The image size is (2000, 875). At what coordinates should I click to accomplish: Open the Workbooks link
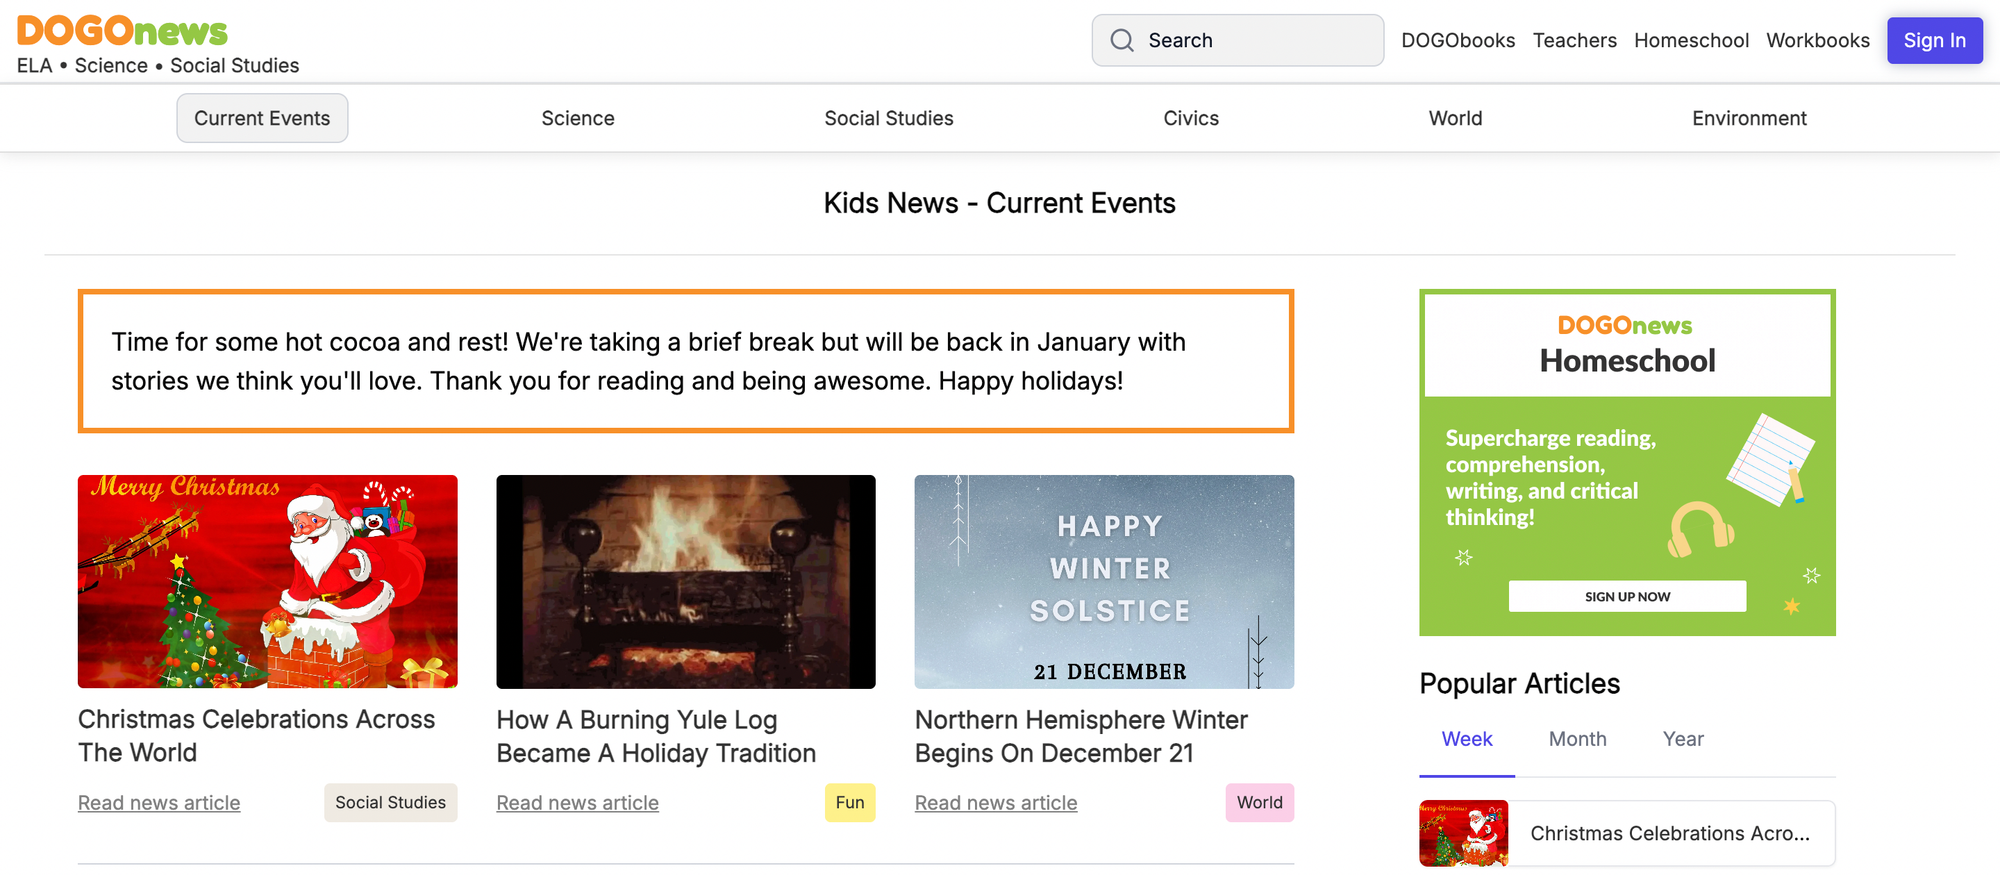click(1817, 40)
